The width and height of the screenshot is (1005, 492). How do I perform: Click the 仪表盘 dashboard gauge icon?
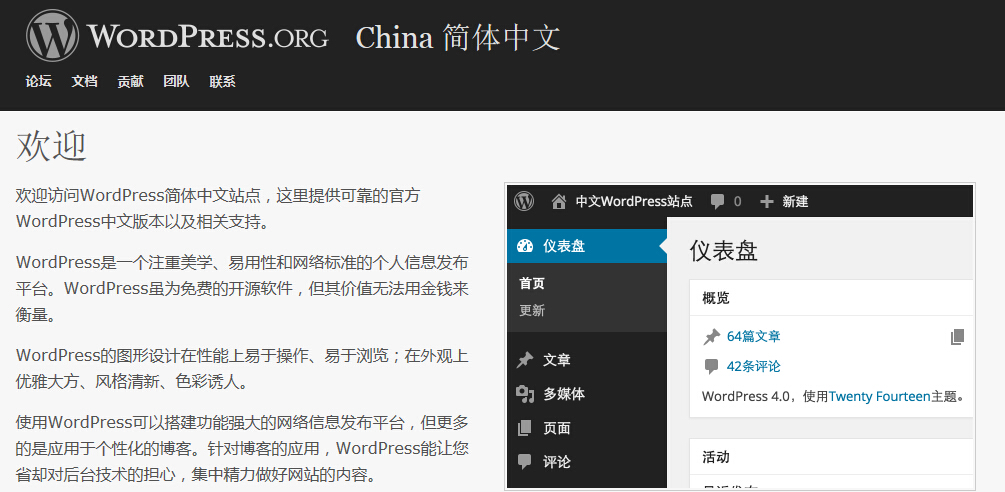pos(525,246)
